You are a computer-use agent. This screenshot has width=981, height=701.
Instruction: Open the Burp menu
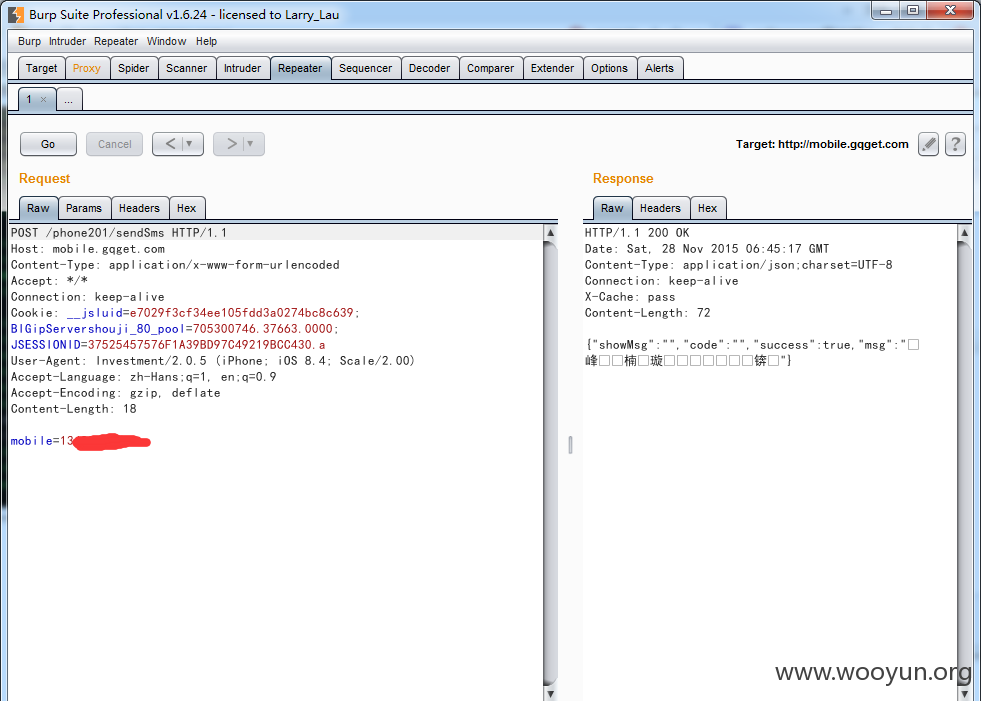coord(29,41)
